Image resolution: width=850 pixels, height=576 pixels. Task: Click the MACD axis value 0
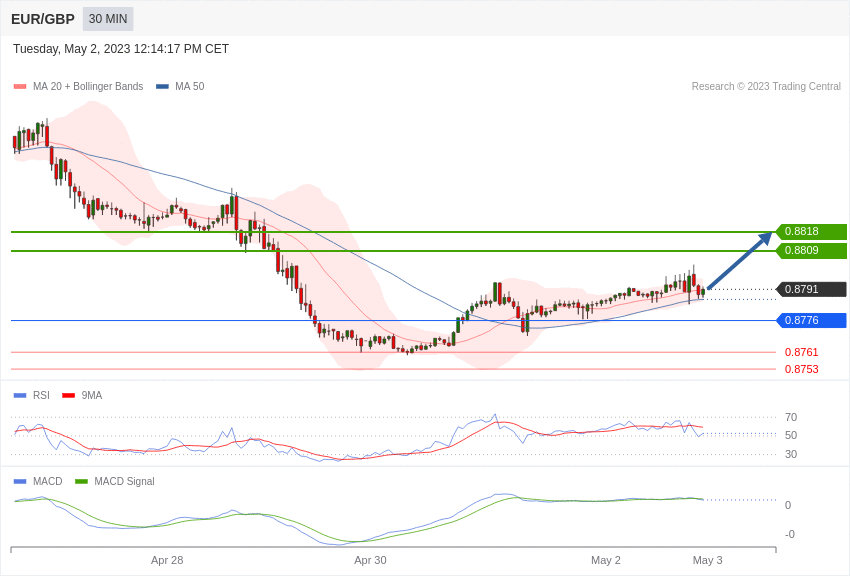pyautogui.click(x=788, y=505)
